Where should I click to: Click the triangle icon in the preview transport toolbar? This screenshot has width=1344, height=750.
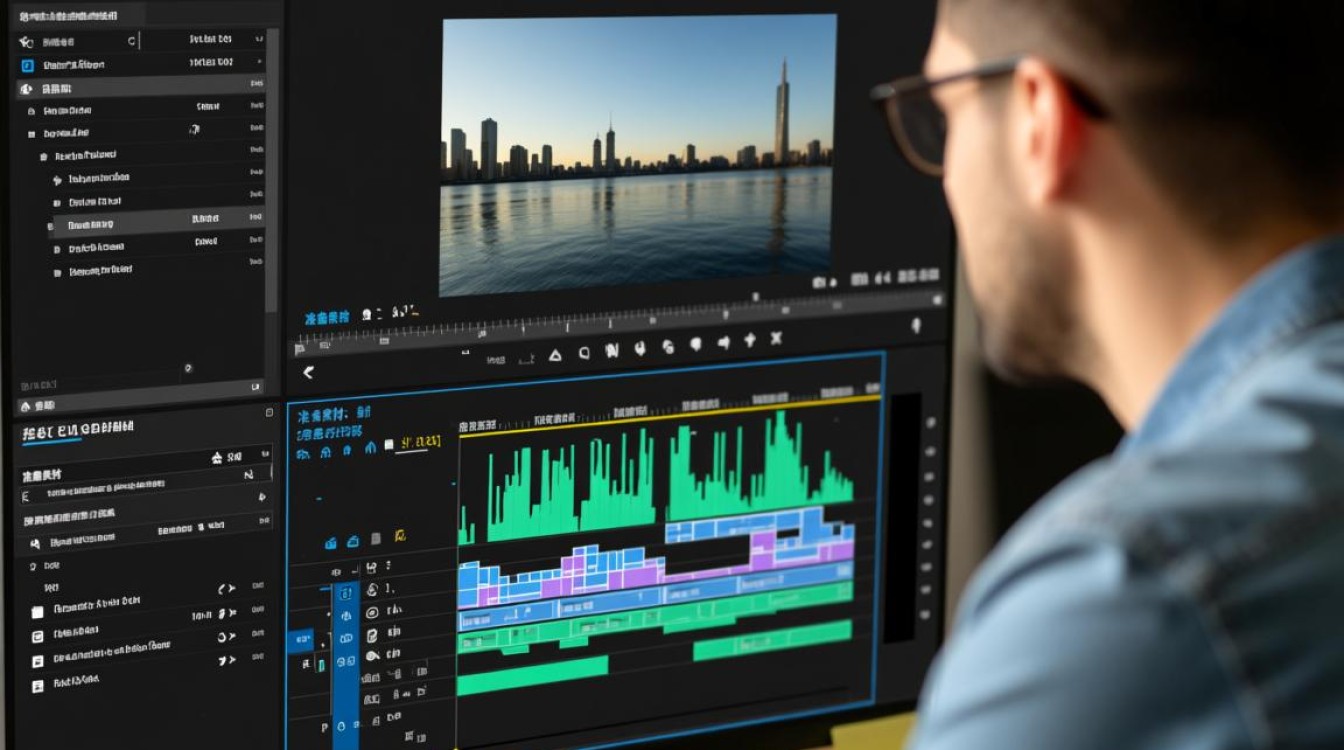coord(555,353)
